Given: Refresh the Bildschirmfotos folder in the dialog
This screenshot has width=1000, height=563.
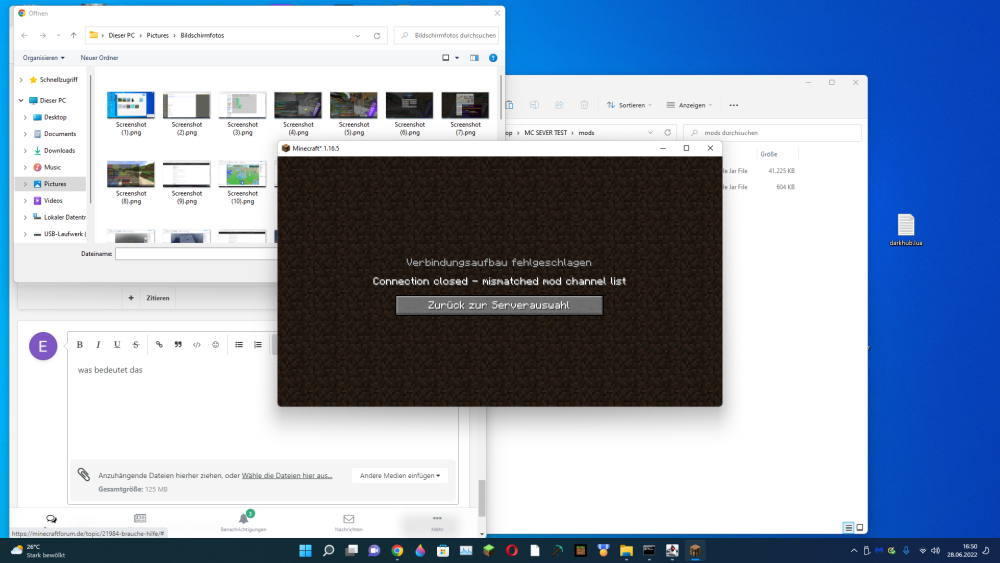Looking at the screenshot, I should coord(377,36).
